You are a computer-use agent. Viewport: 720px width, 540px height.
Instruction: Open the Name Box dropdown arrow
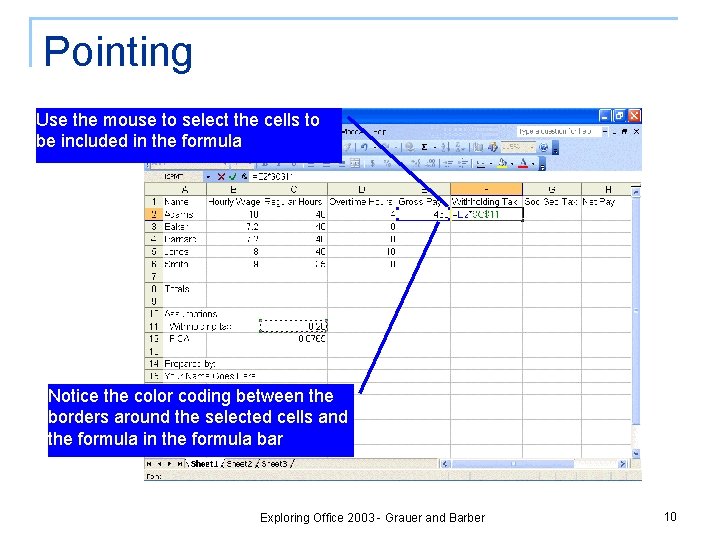[208, 176]
